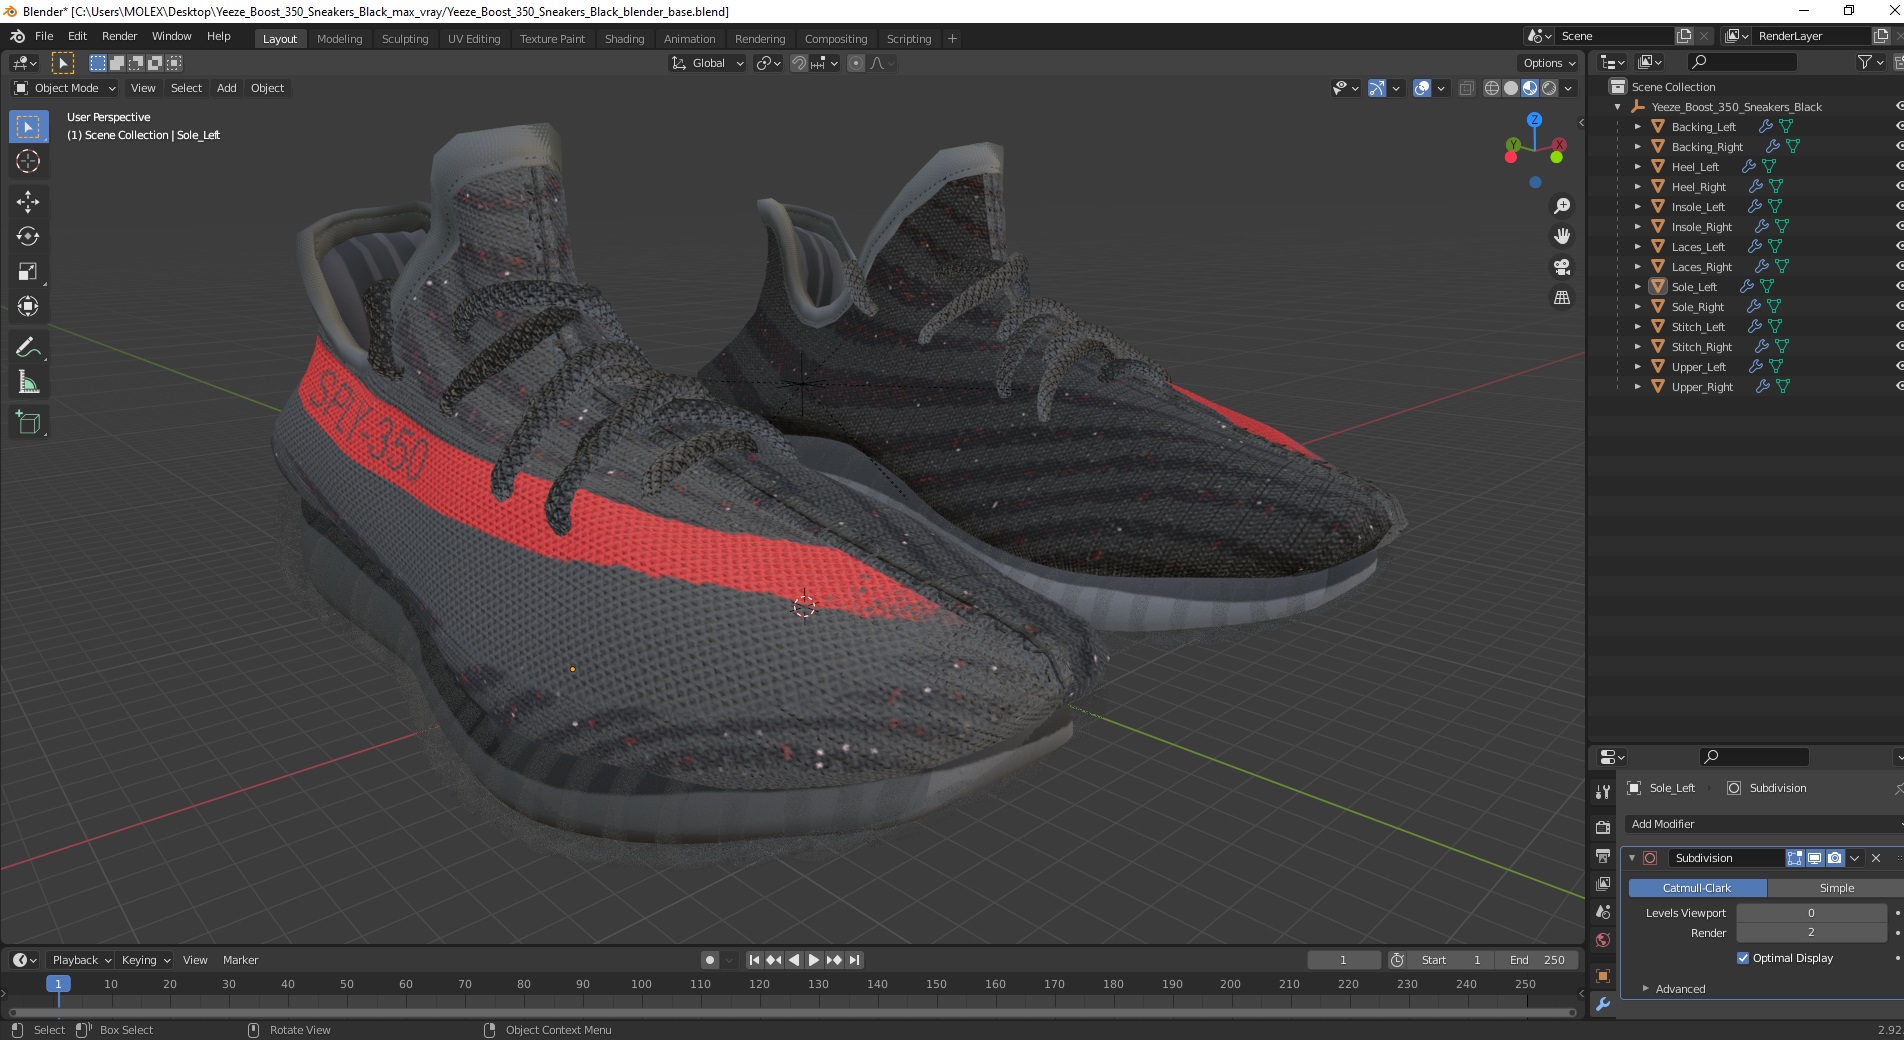Viewport: 1904px width, 1040px height.
Task: Select the Scale tool
Action: click(28, 272)
